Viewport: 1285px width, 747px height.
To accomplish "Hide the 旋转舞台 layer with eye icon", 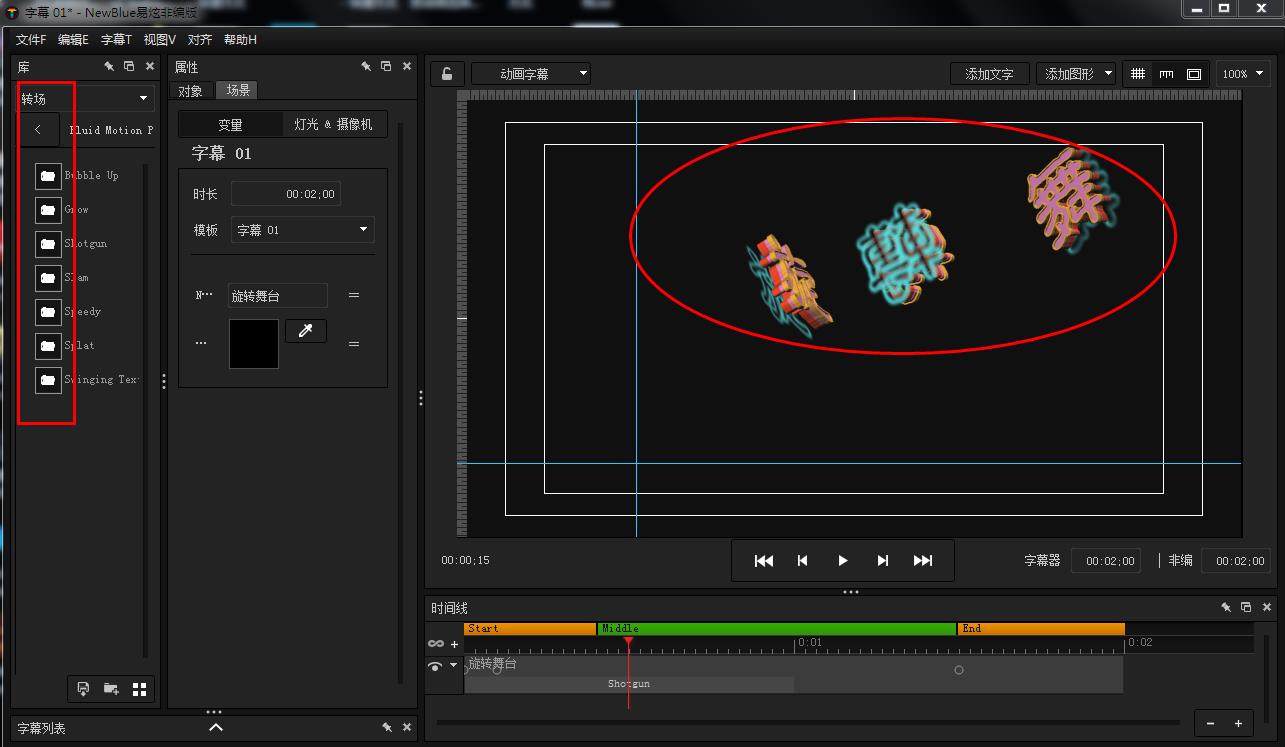I will coord(435,666).
